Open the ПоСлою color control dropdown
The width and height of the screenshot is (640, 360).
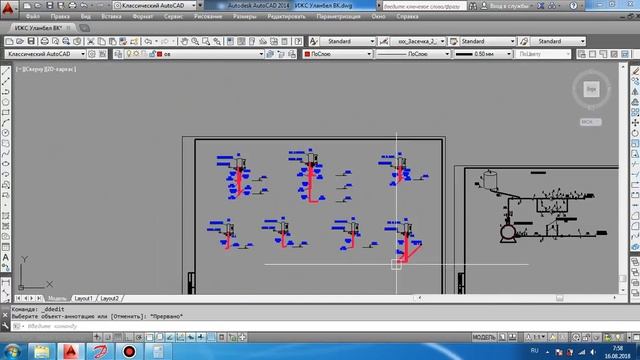click(338, 54)
